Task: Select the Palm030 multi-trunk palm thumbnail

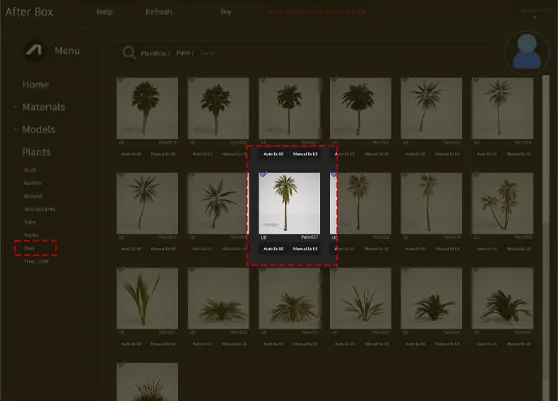Action: coord(502,204)
